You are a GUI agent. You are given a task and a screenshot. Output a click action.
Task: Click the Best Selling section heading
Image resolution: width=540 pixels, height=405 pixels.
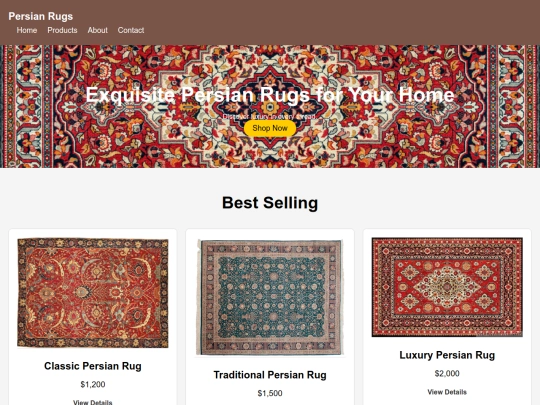point(270,203)
